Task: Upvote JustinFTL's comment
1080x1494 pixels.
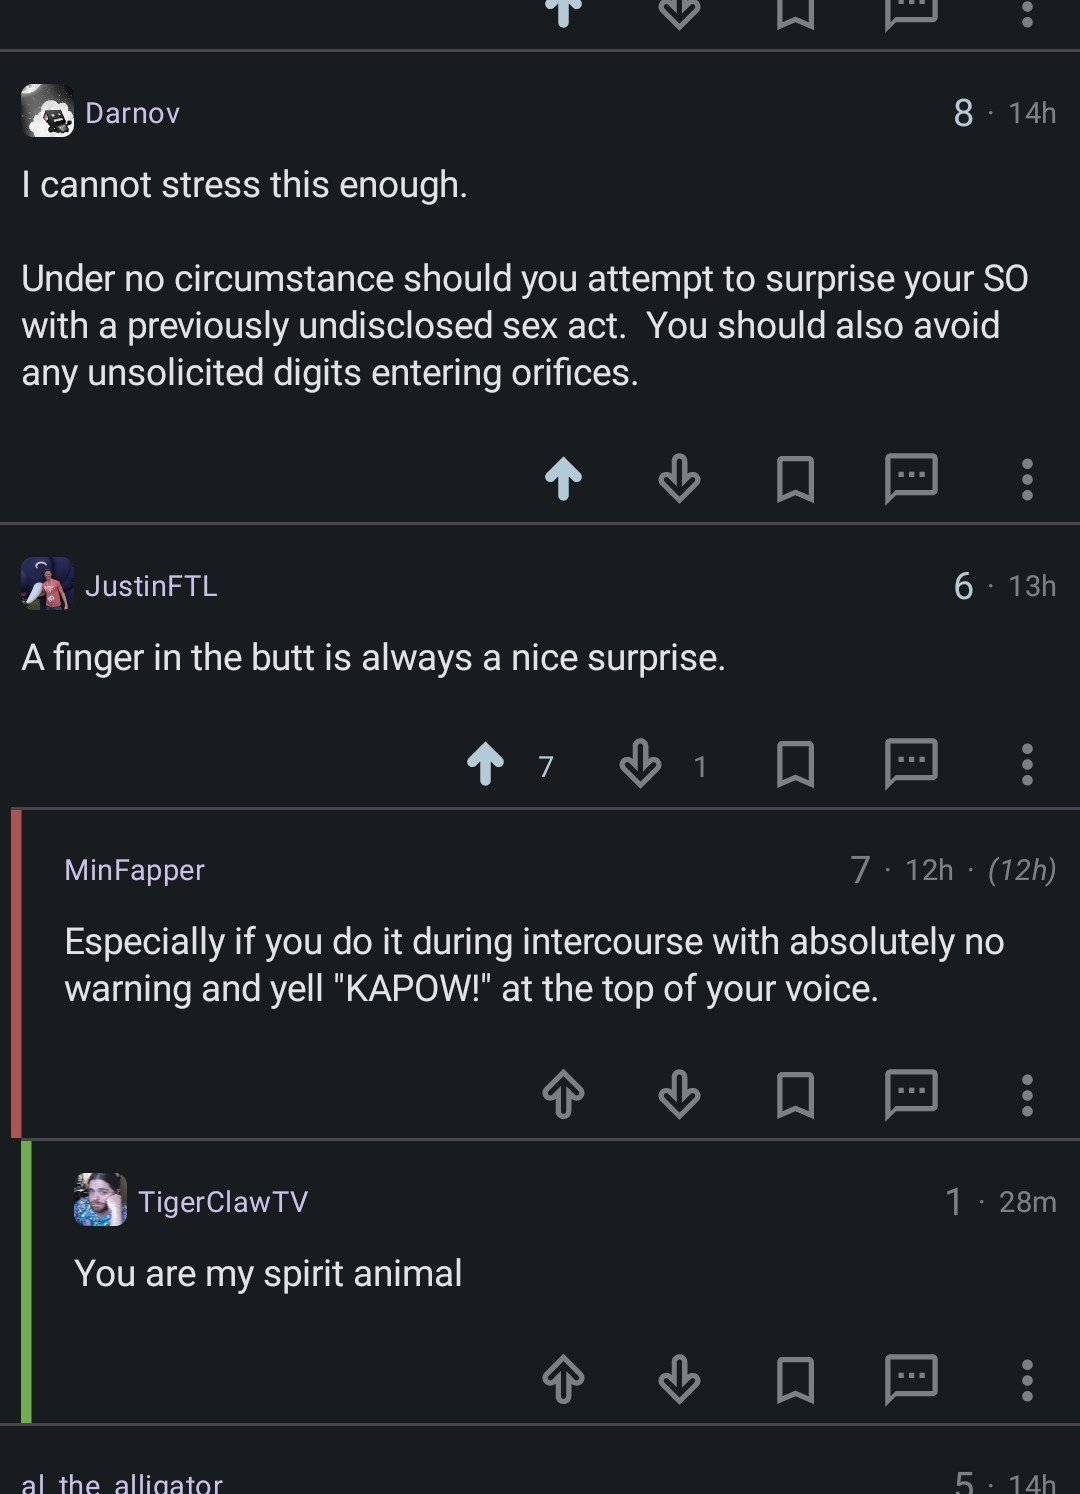Action: pos(486,765)
